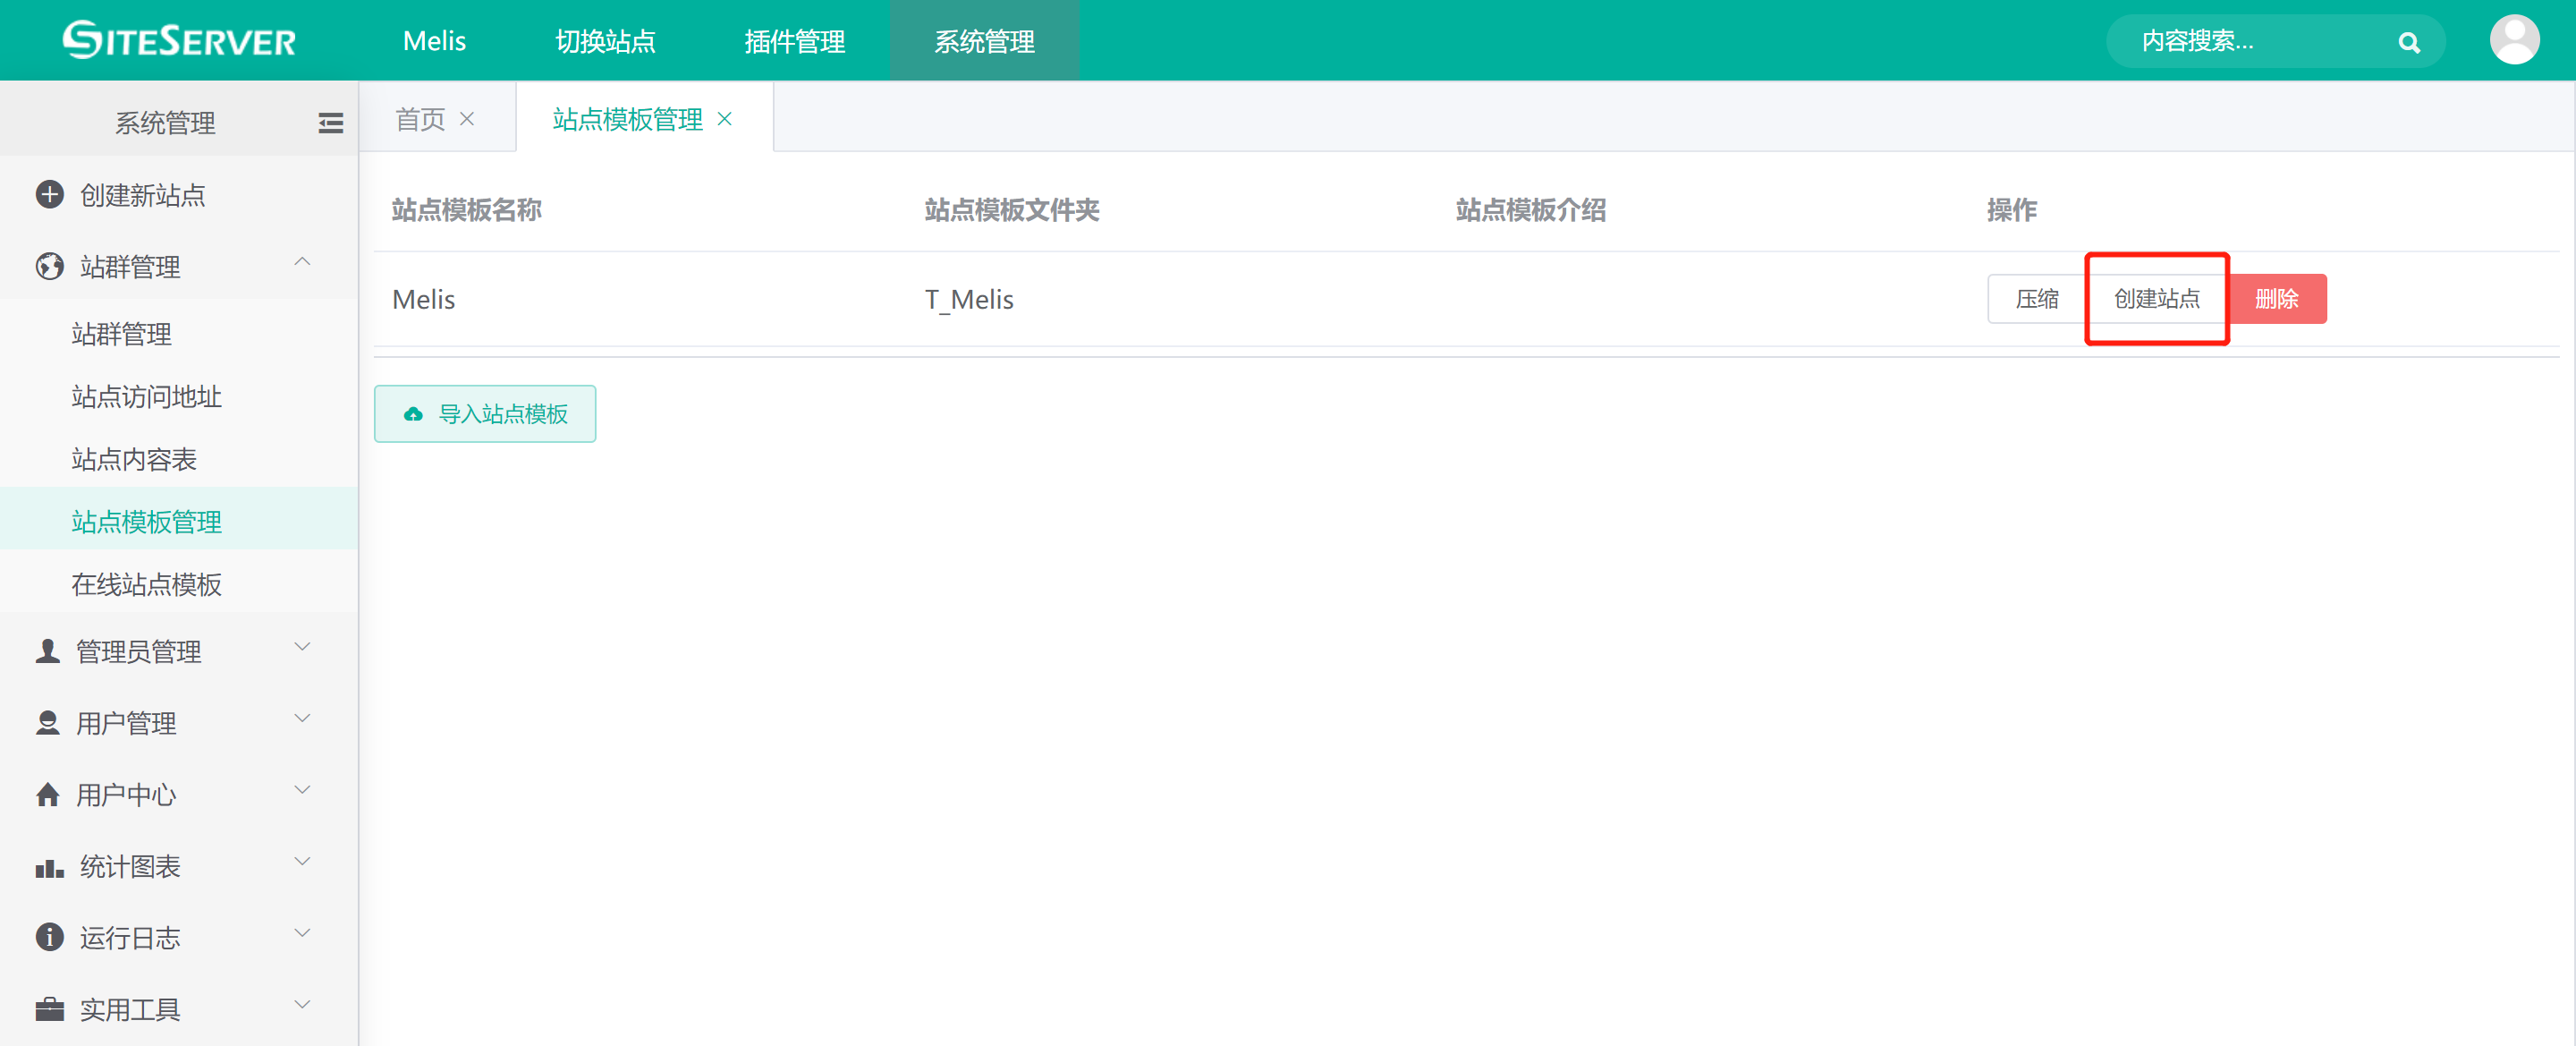
Task: Close the 站点模板管理 tab with X
Action: (725, 119)
